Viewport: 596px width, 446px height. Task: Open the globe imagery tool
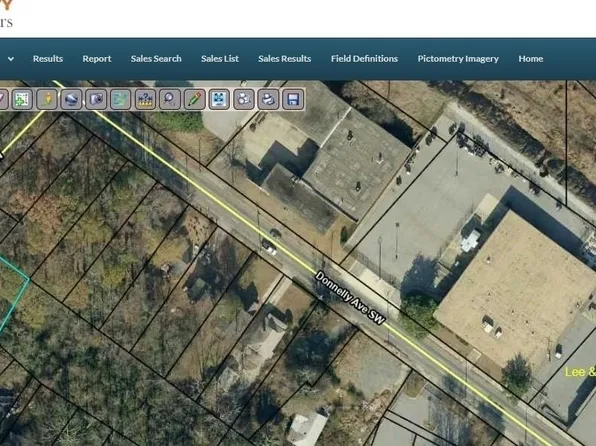71,100
